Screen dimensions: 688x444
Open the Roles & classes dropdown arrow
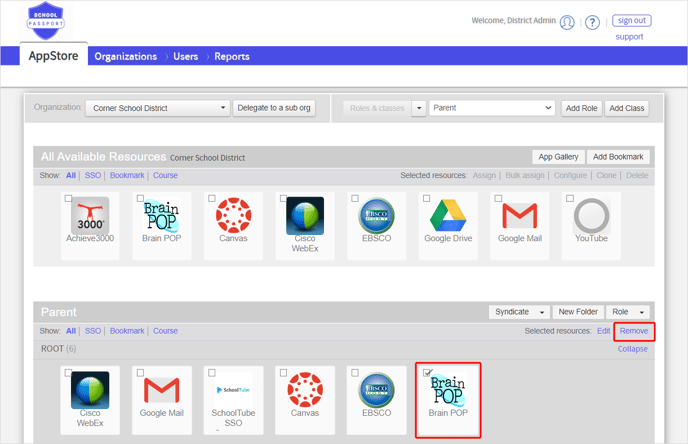point(419,108)
